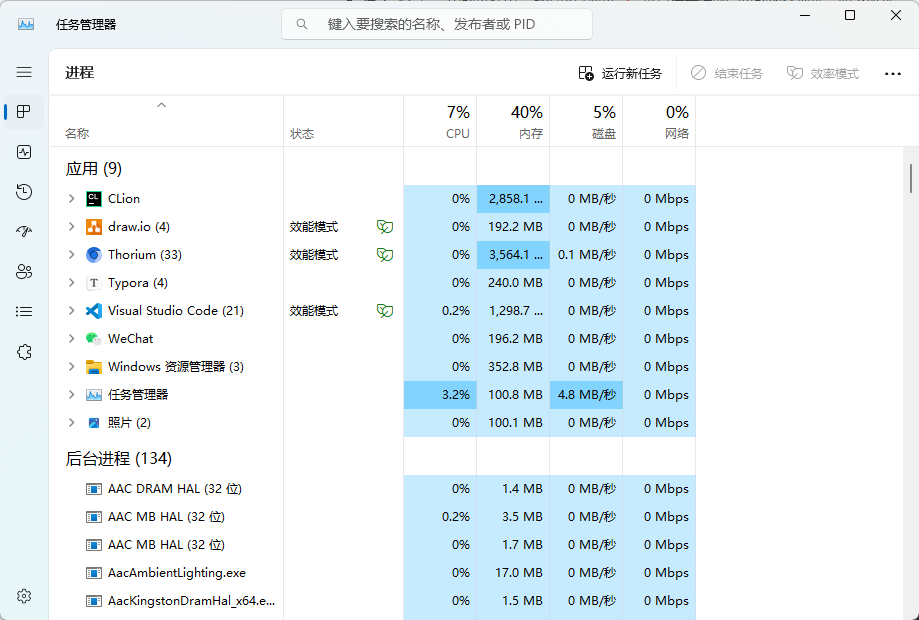This screenshot has width=919, height=620.
Task: Expand the 照片 process group
Action: tap(70, 422)
